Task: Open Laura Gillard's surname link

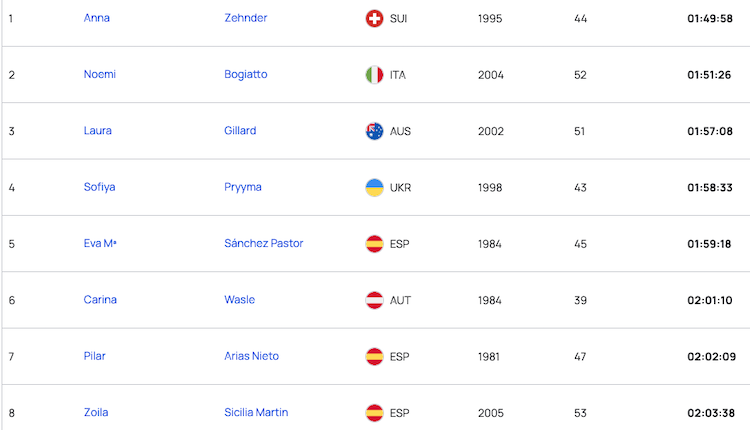Action: point(240,131)
